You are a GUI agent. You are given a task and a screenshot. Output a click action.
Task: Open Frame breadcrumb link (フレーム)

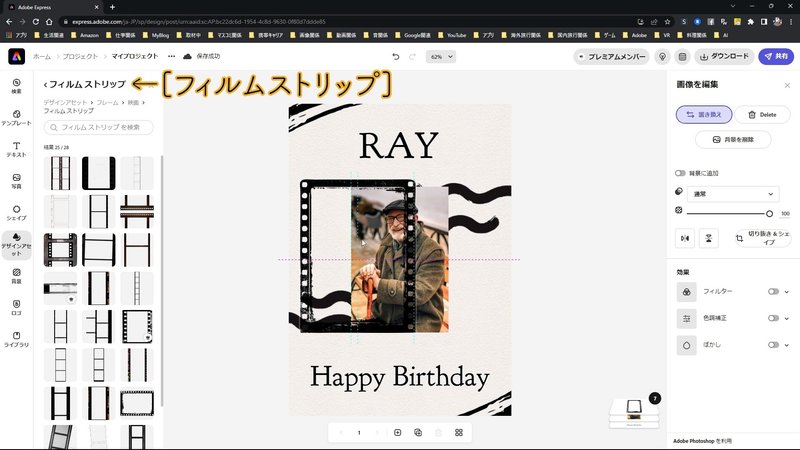[x=107, y=103]
